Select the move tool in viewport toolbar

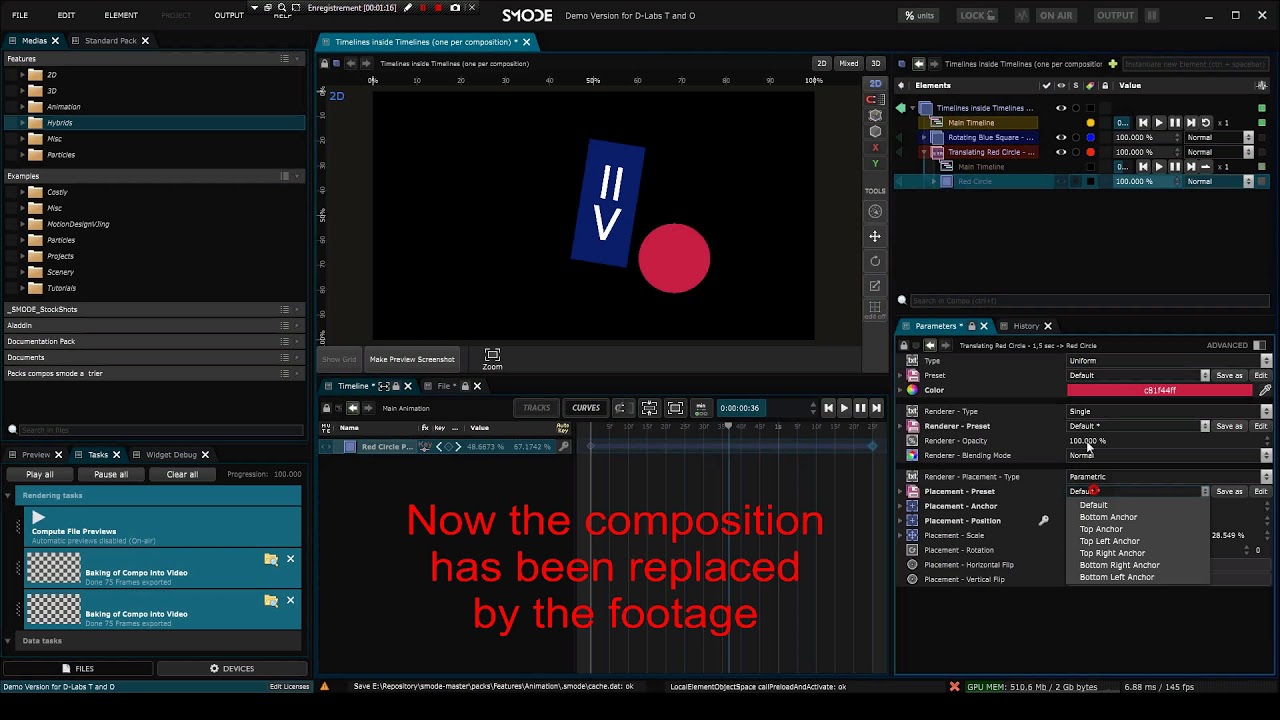[x=875, y=236]
